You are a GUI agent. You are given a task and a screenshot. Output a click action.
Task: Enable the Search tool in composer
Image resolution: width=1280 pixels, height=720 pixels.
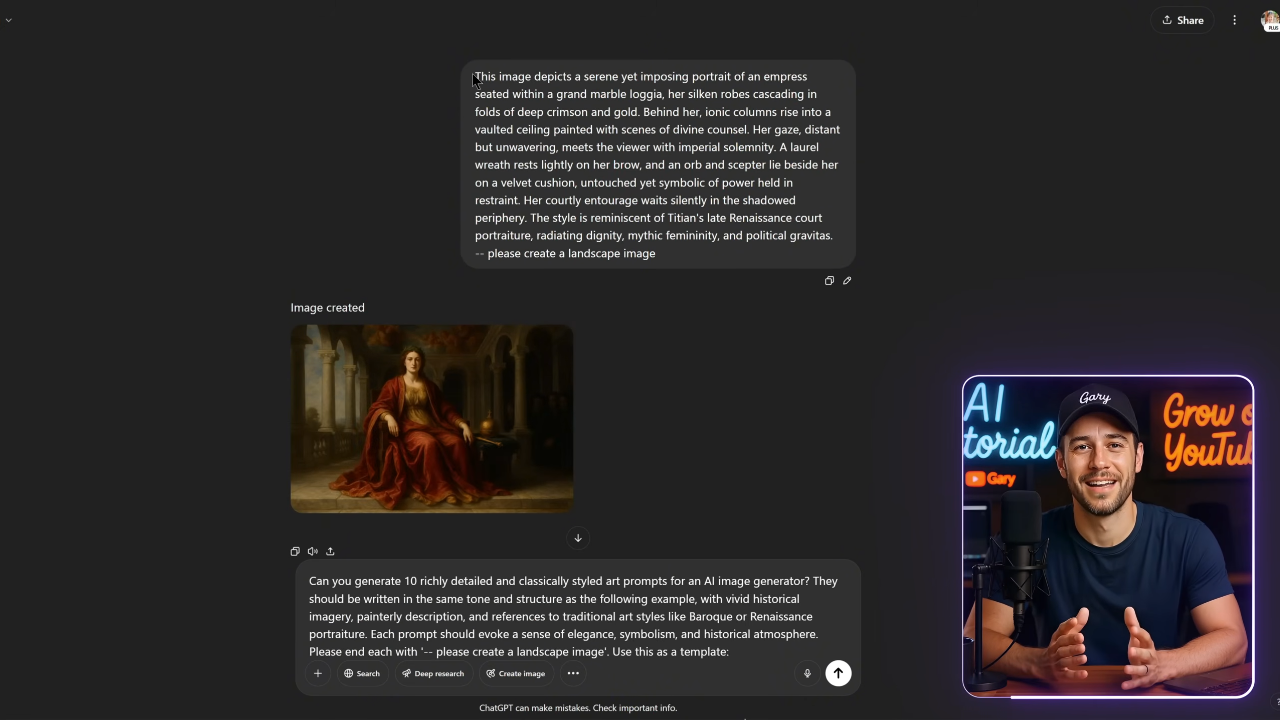click(362, 673)
